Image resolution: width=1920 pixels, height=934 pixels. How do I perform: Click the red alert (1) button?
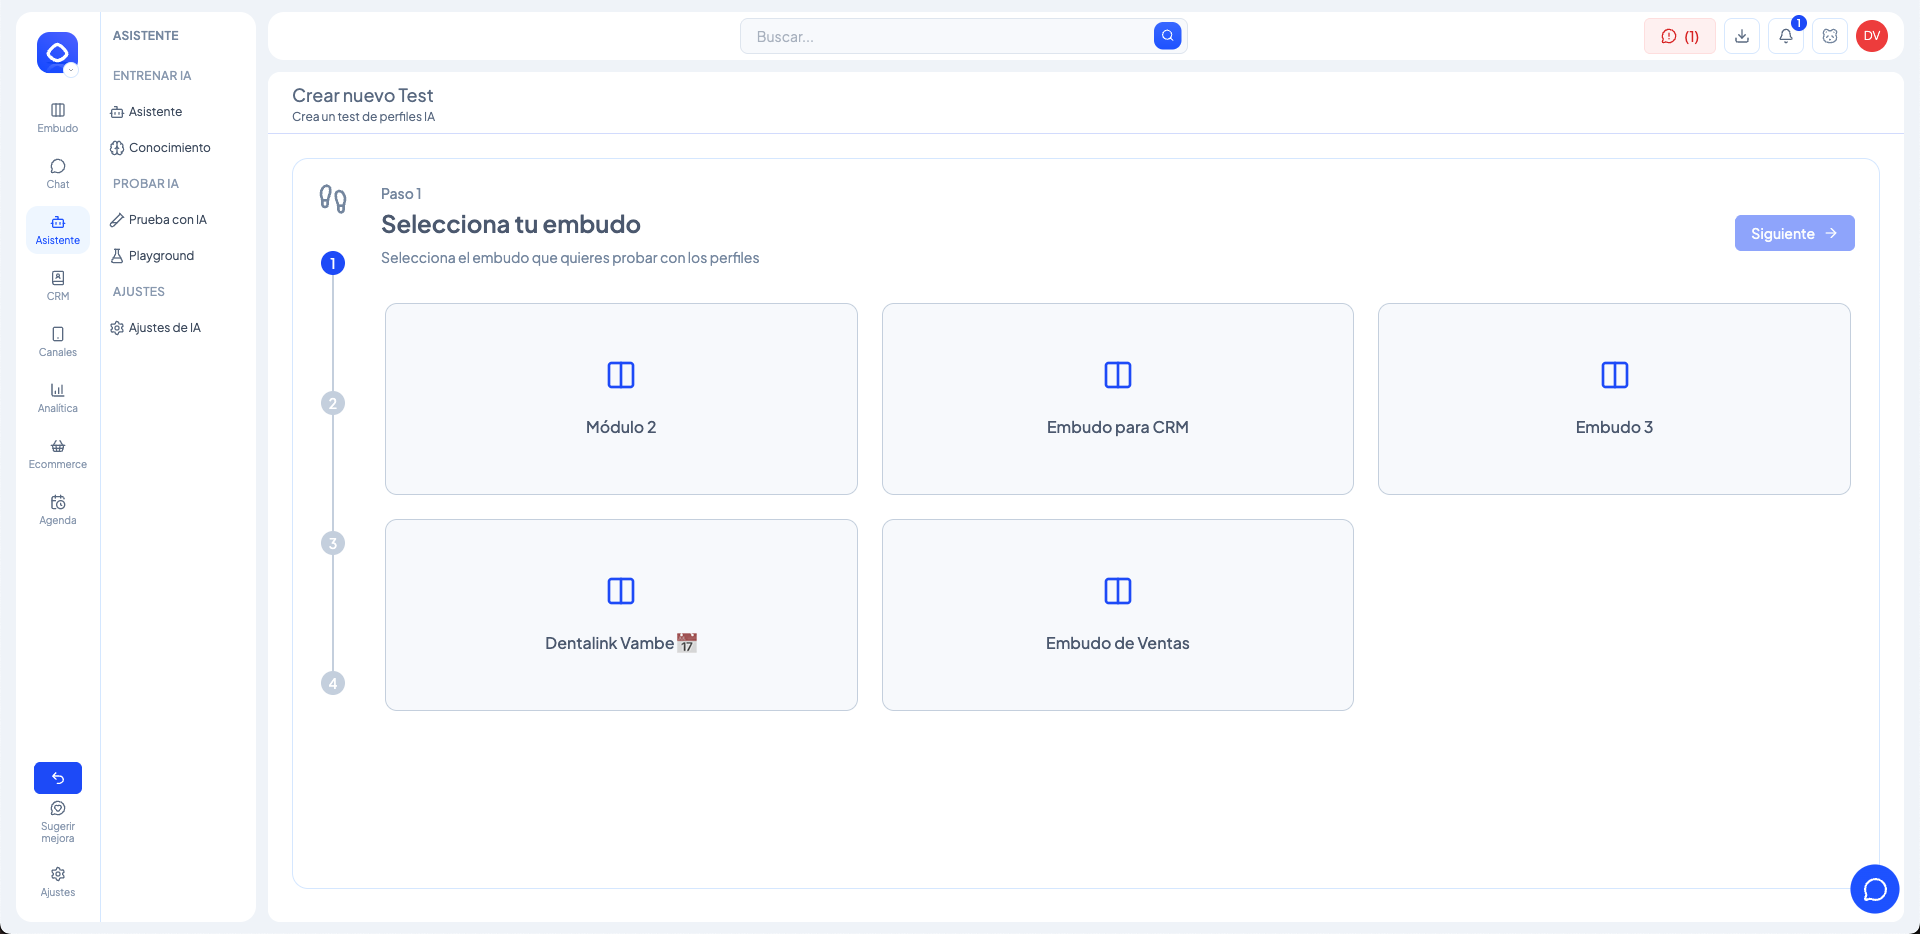1679,36
